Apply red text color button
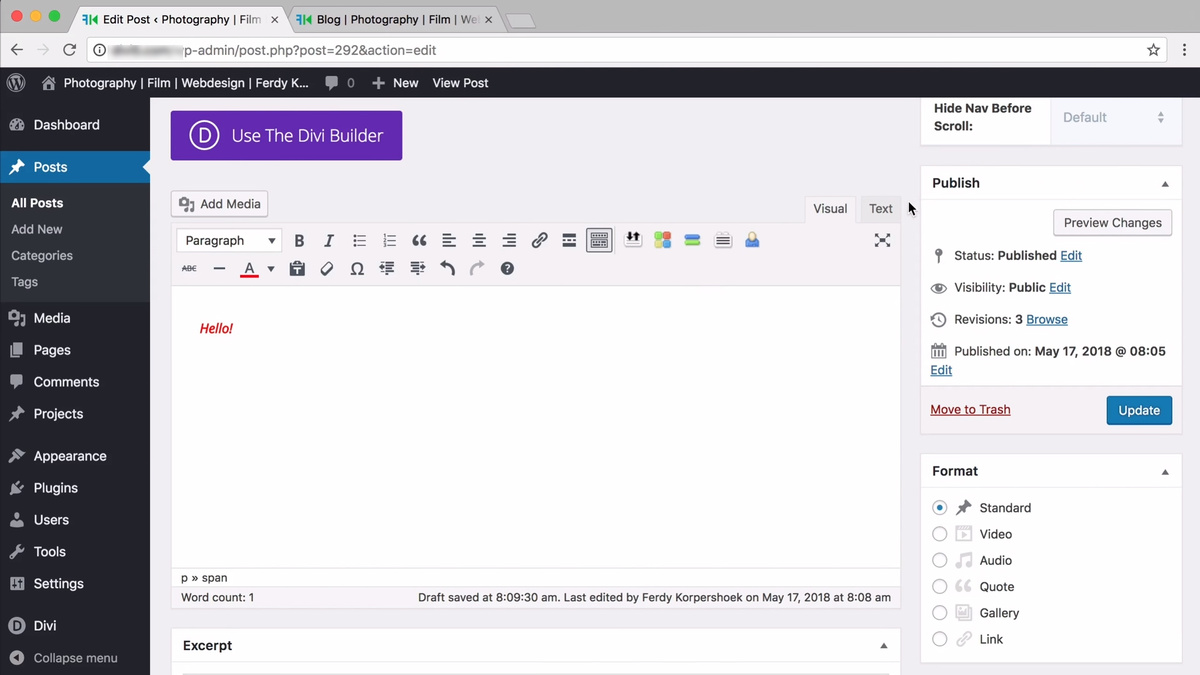Image resolution: width=1200 pixels, height=675 pixels. [249, 269]
